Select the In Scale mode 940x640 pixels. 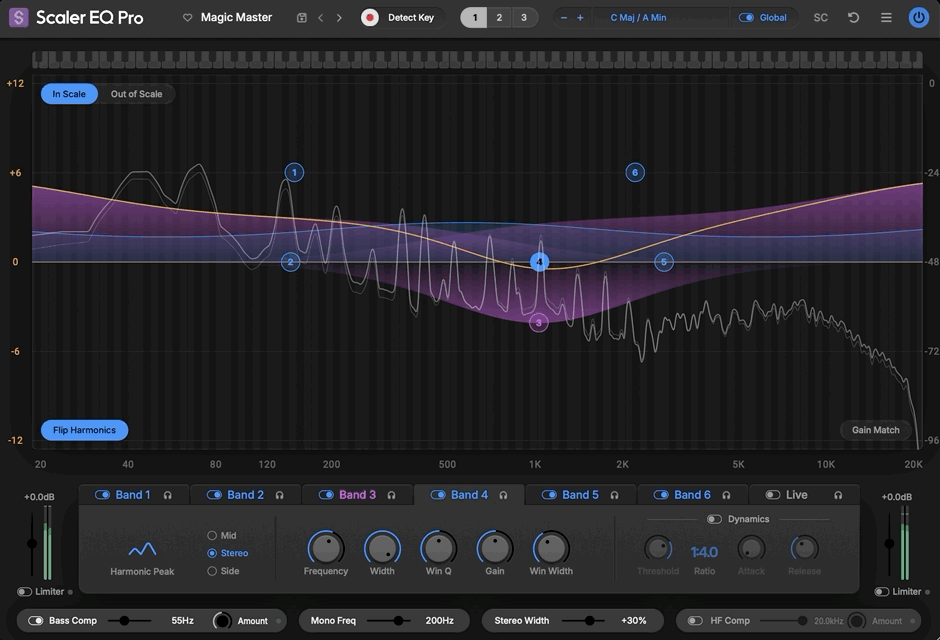click(x=69, y=94)
